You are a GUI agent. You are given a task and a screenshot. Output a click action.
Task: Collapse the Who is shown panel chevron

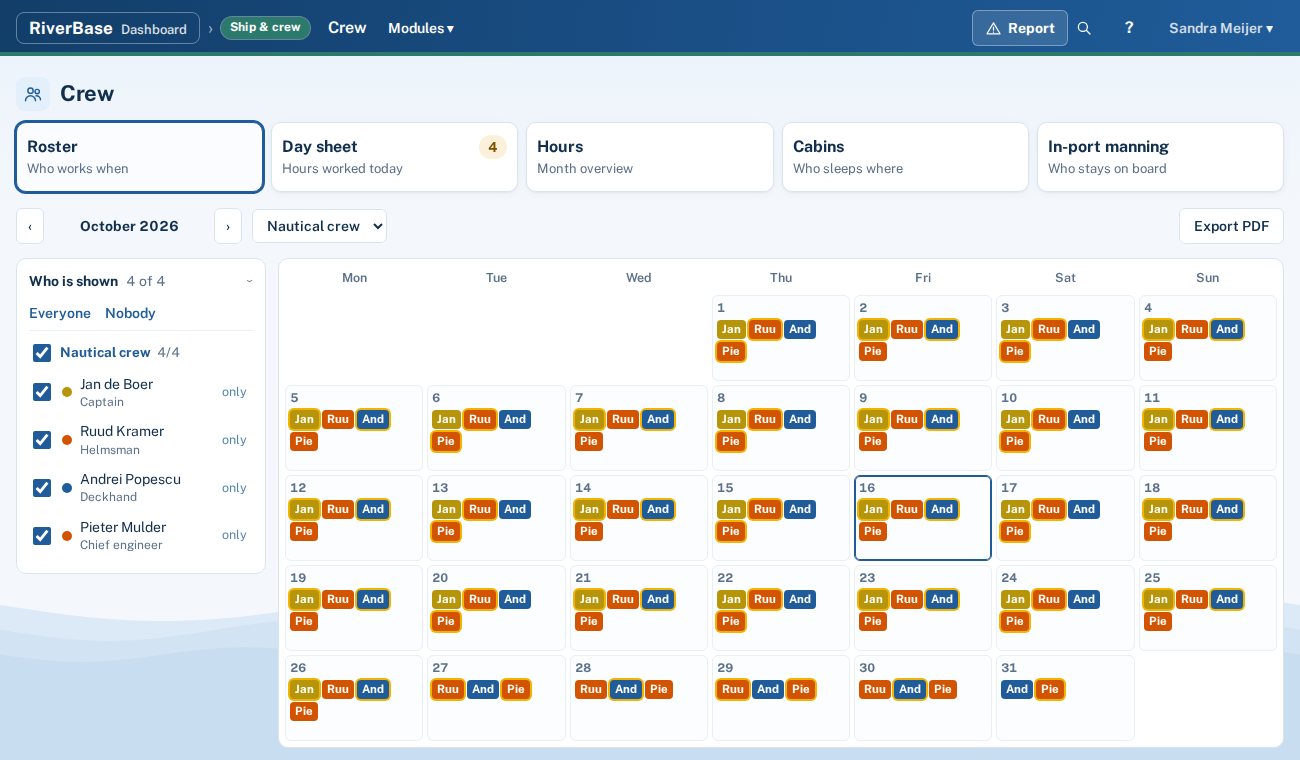249,282
